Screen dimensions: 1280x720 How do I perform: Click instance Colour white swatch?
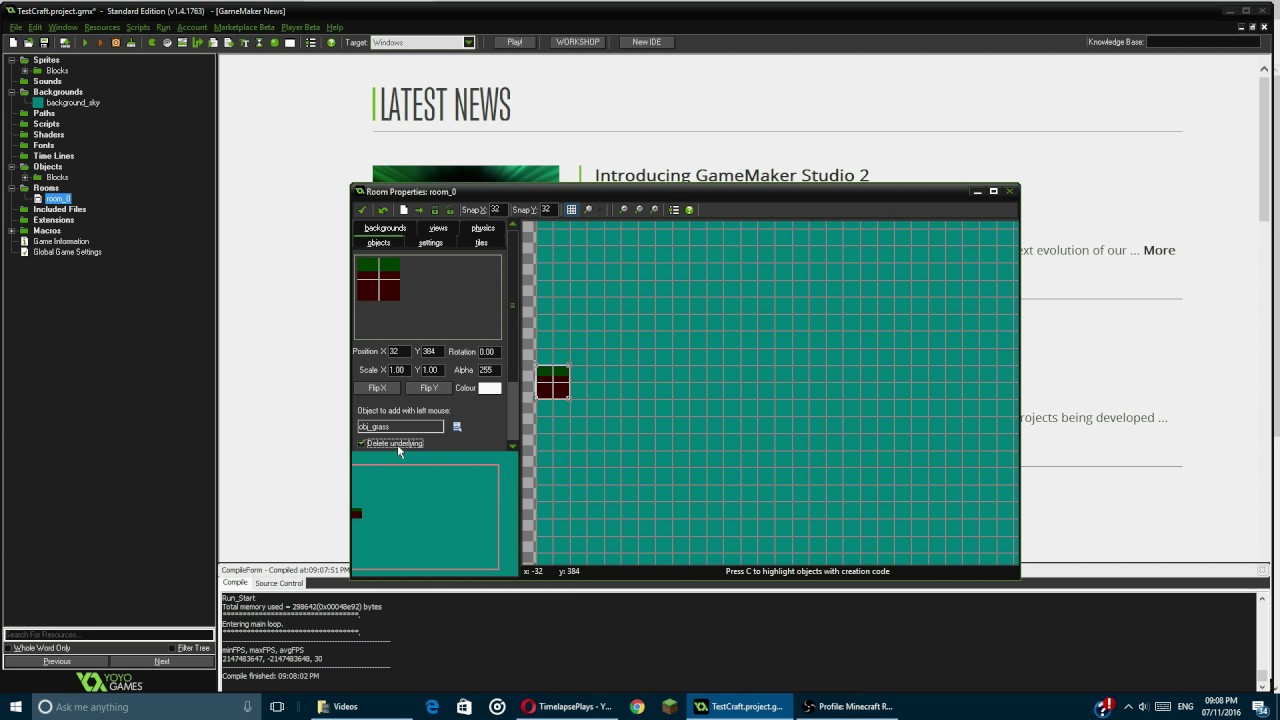[x=490, y=388]
